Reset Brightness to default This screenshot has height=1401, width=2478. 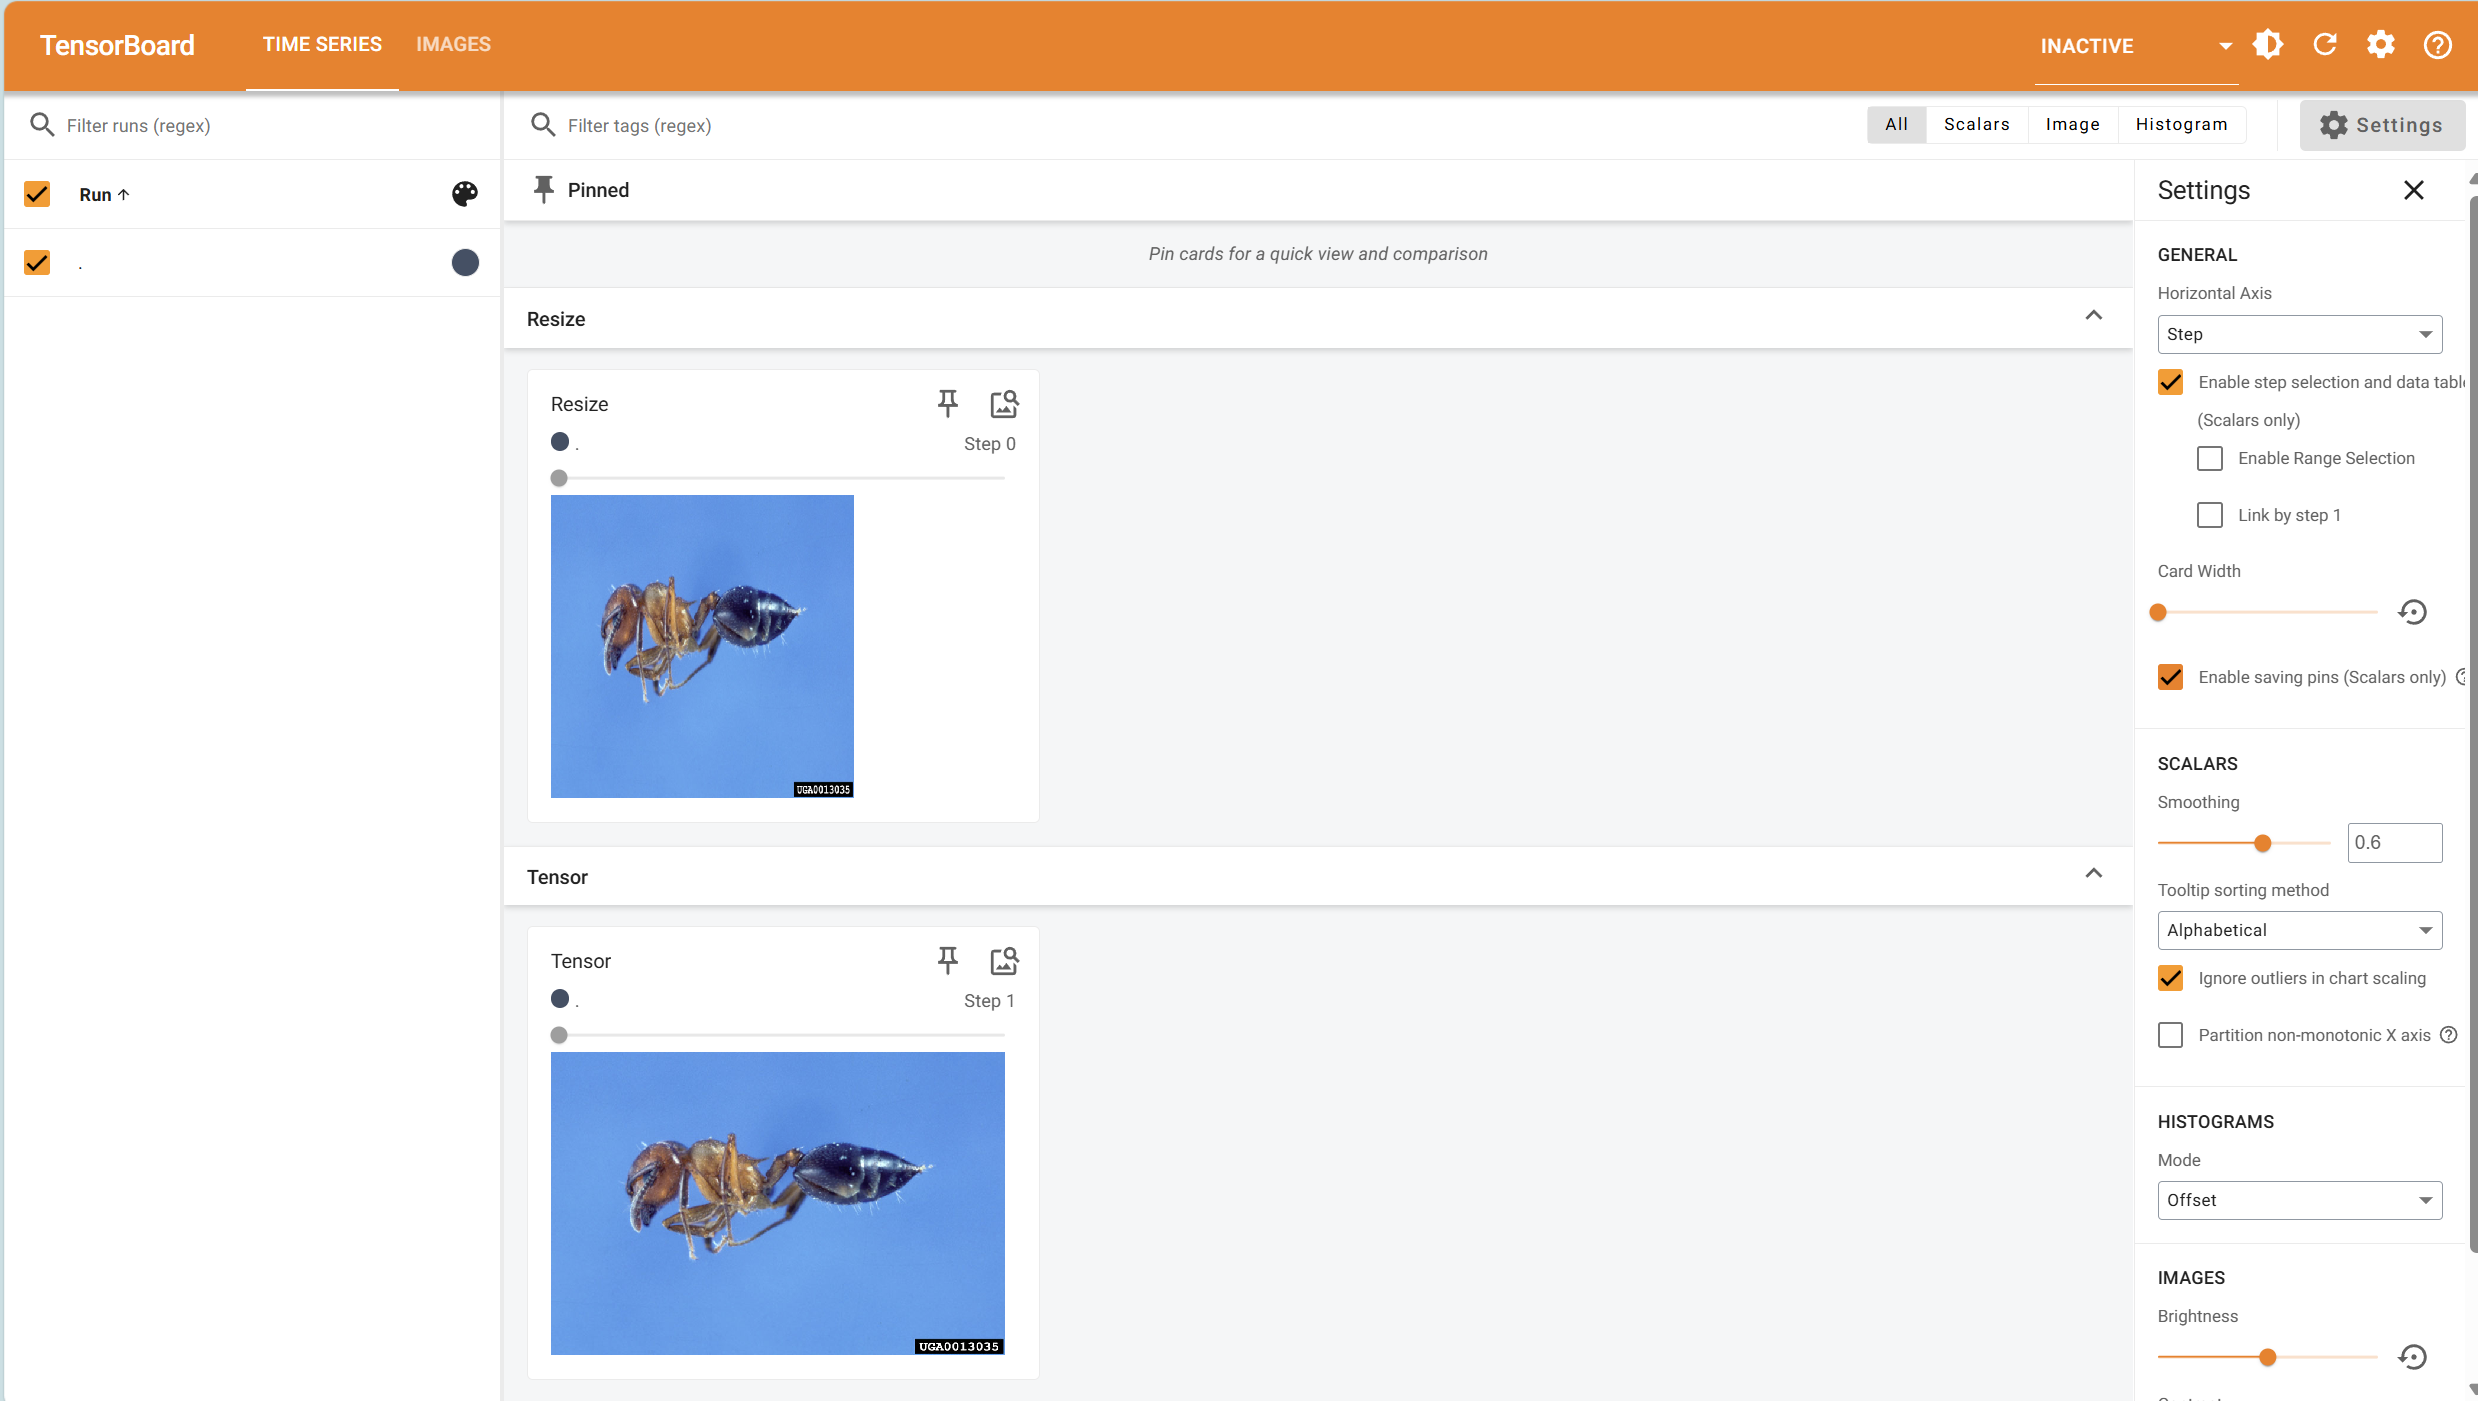2413,1357
